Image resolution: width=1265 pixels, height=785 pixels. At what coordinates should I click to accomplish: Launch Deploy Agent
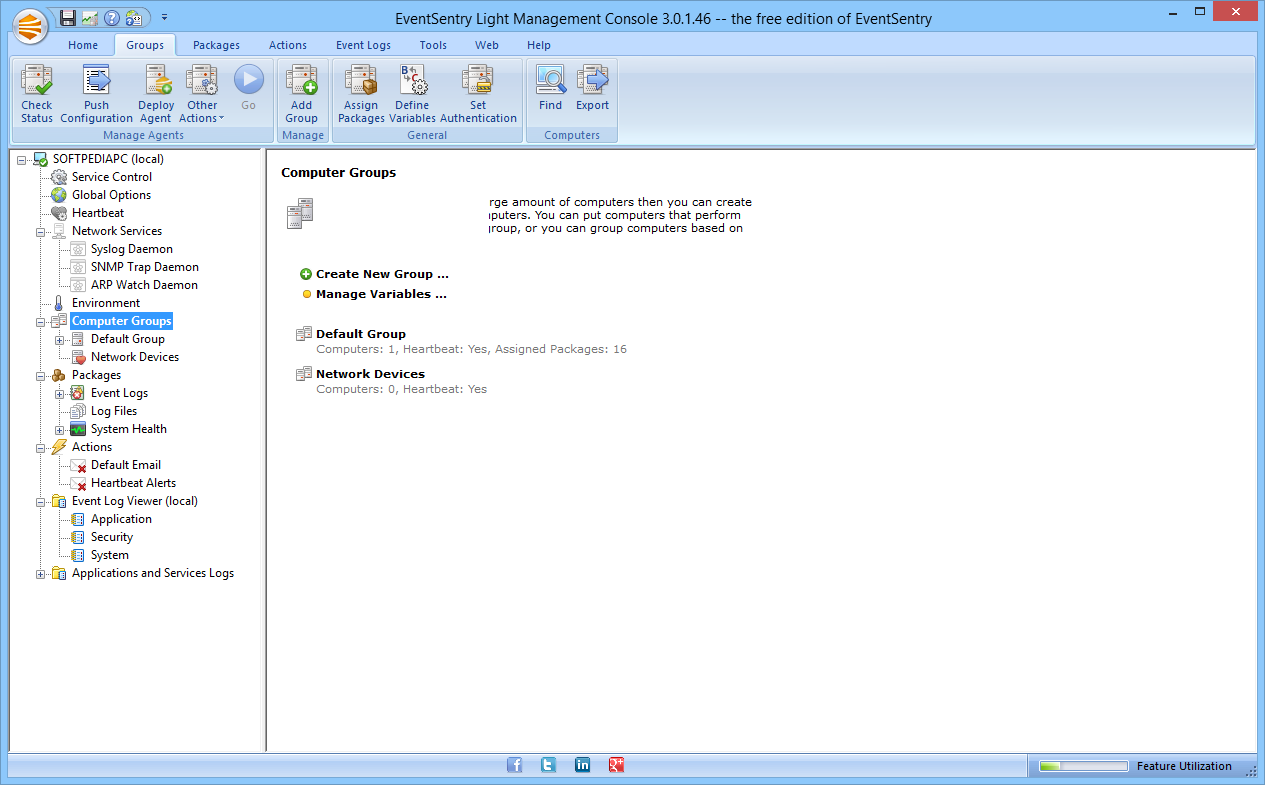(156, 94)
